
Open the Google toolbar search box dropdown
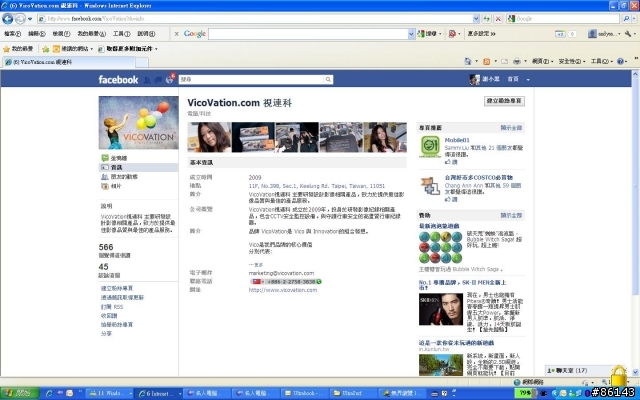click(411, 34)
